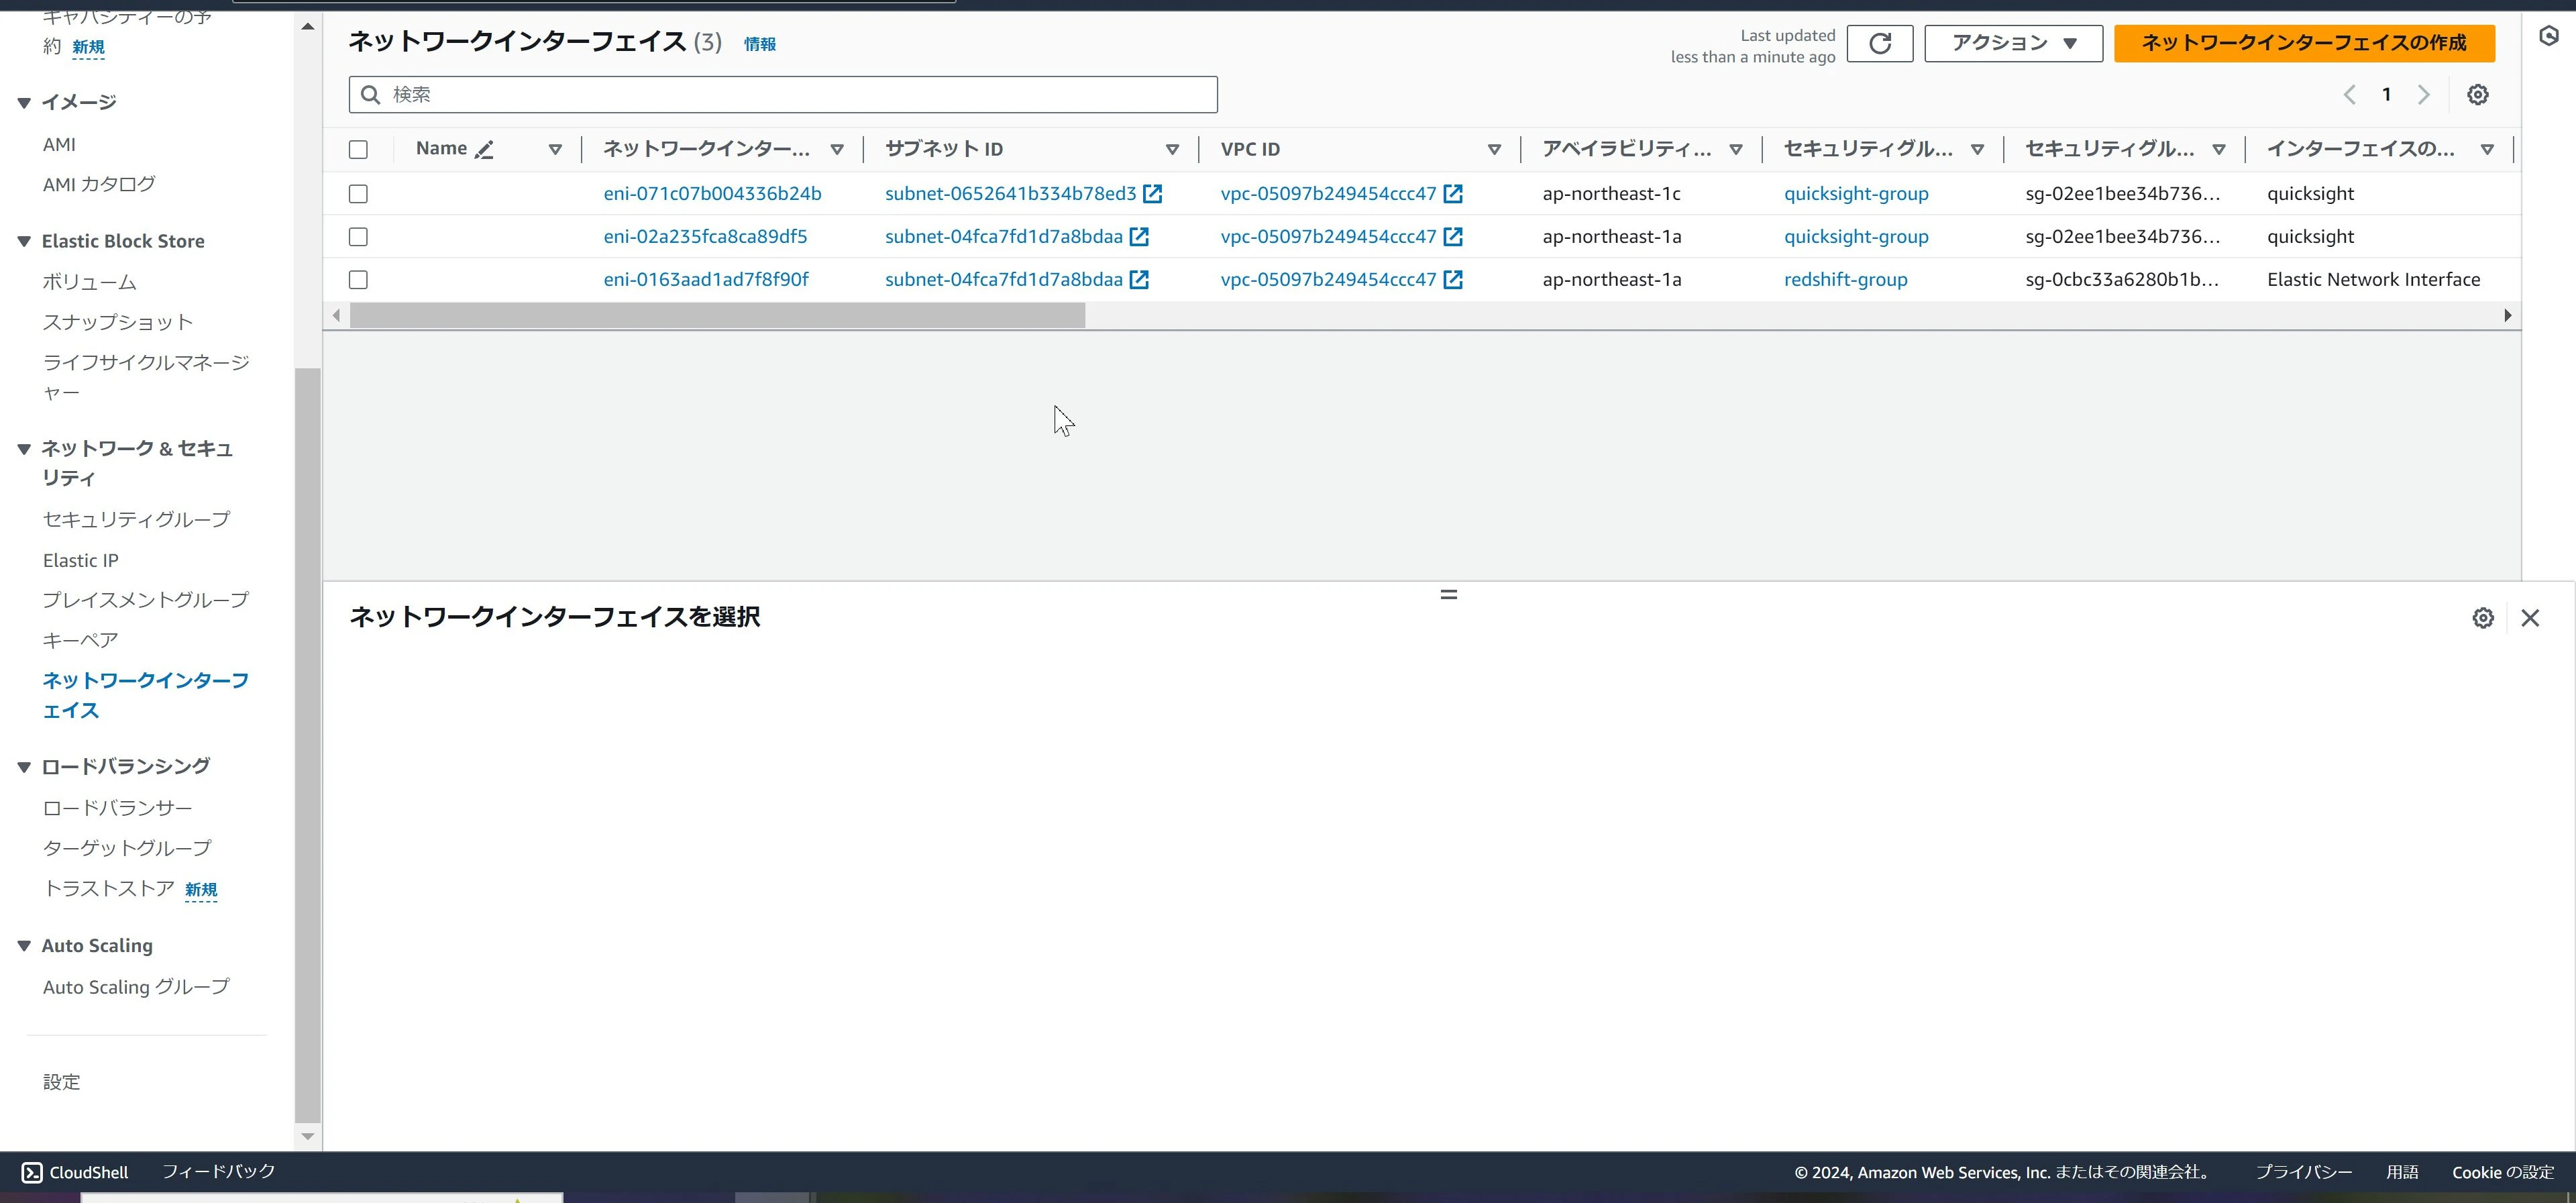Open external link icon for eni-0163aad1ad7f8f90f subnet
2576x1203 pixels.
tap(1139, 280)
